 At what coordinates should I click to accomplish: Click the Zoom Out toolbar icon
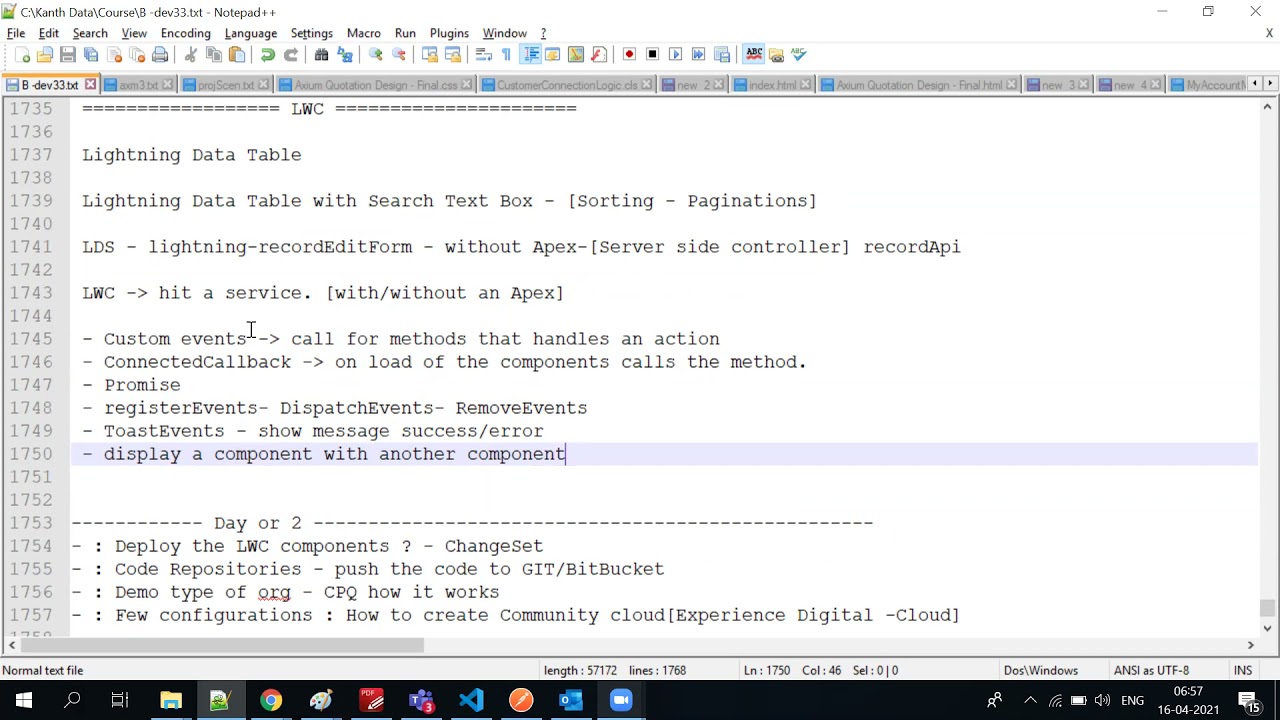[399, 55]
